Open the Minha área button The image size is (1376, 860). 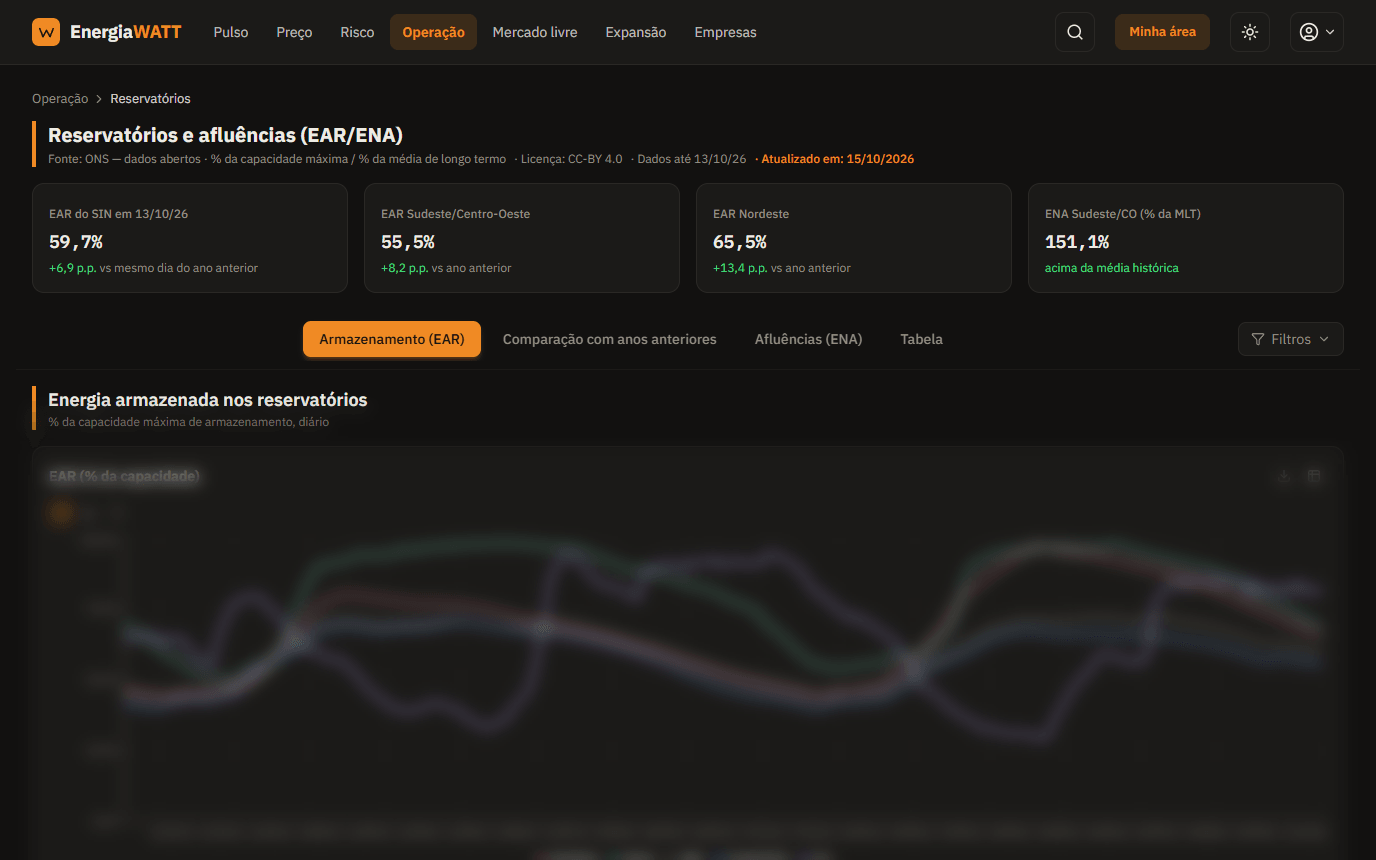(1162, 32)
